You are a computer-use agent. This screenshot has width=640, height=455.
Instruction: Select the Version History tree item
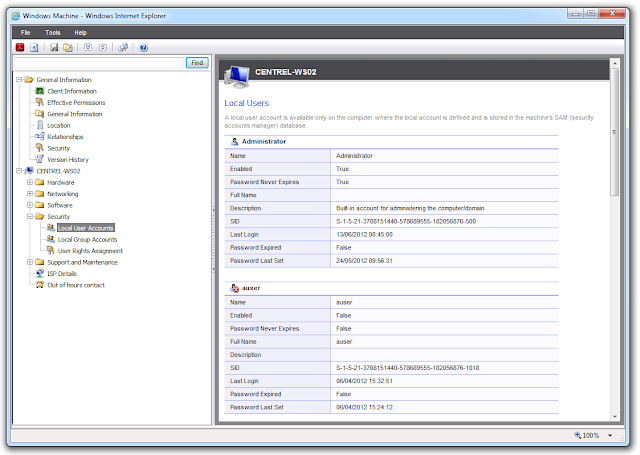pyautogui.click(x=68, y=160)
